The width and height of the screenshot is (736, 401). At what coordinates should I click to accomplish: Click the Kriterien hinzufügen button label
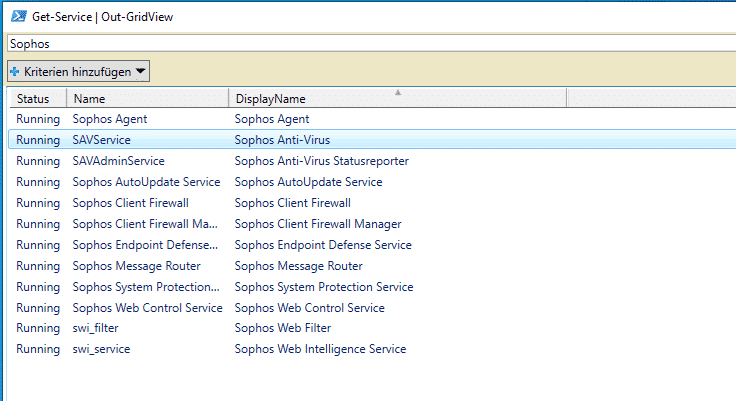point(77,72)
